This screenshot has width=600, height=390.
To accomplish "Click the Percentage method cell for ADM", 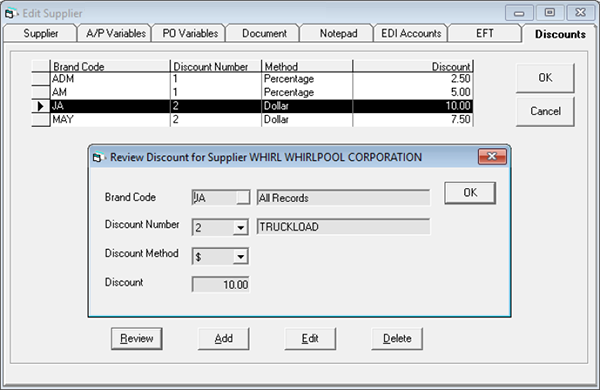I will point(307,79).
